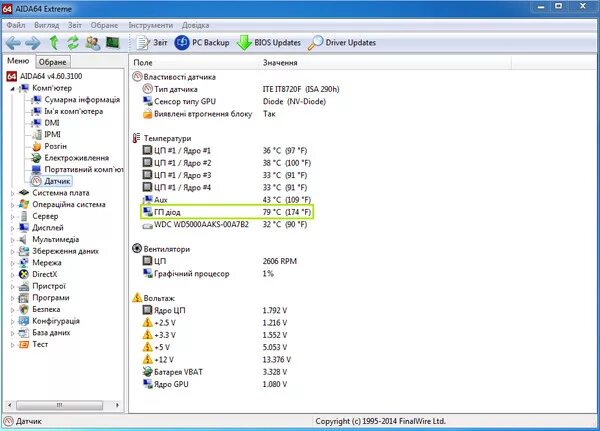Expand Сервер node

[x=12, y=217]
